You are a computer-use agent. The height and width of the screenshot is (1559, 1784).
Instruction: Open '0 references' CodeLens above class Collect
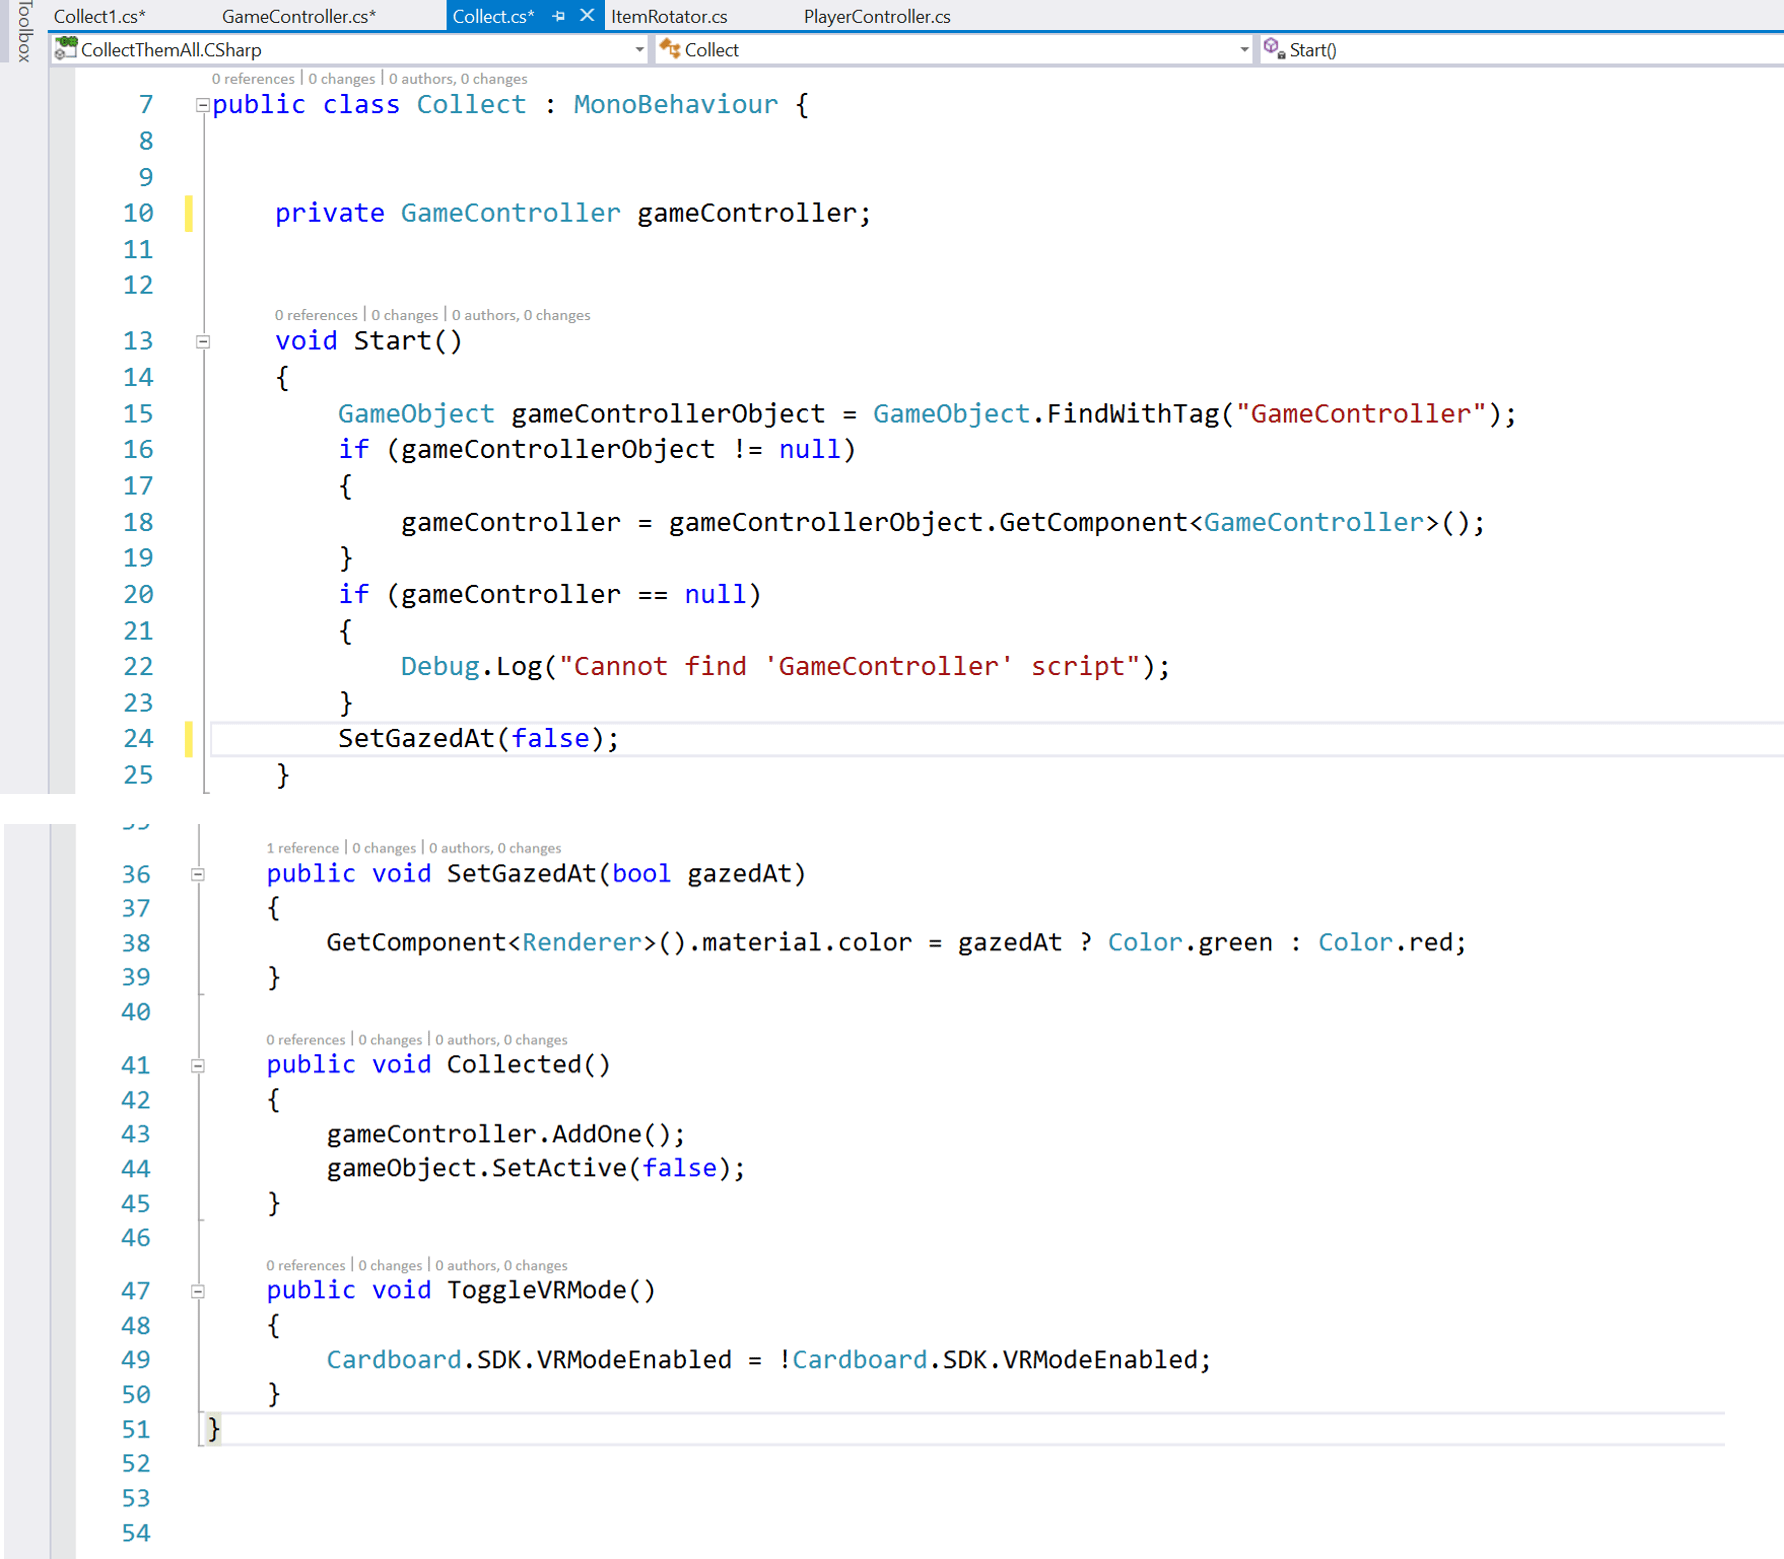click(253, 79)
